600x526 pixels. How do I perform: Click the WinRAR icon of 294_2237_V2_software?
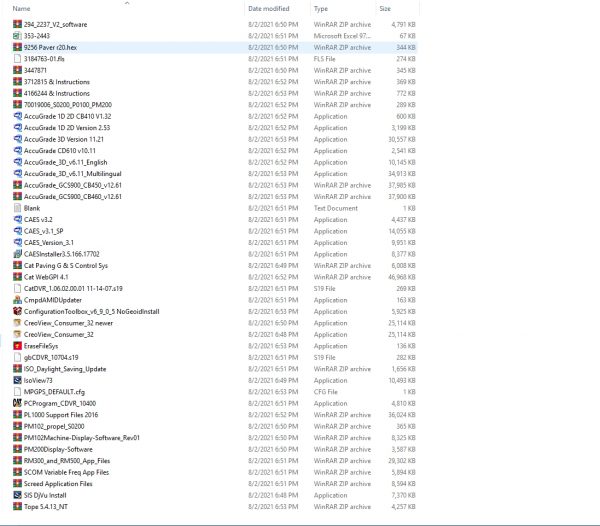point(17,24)
